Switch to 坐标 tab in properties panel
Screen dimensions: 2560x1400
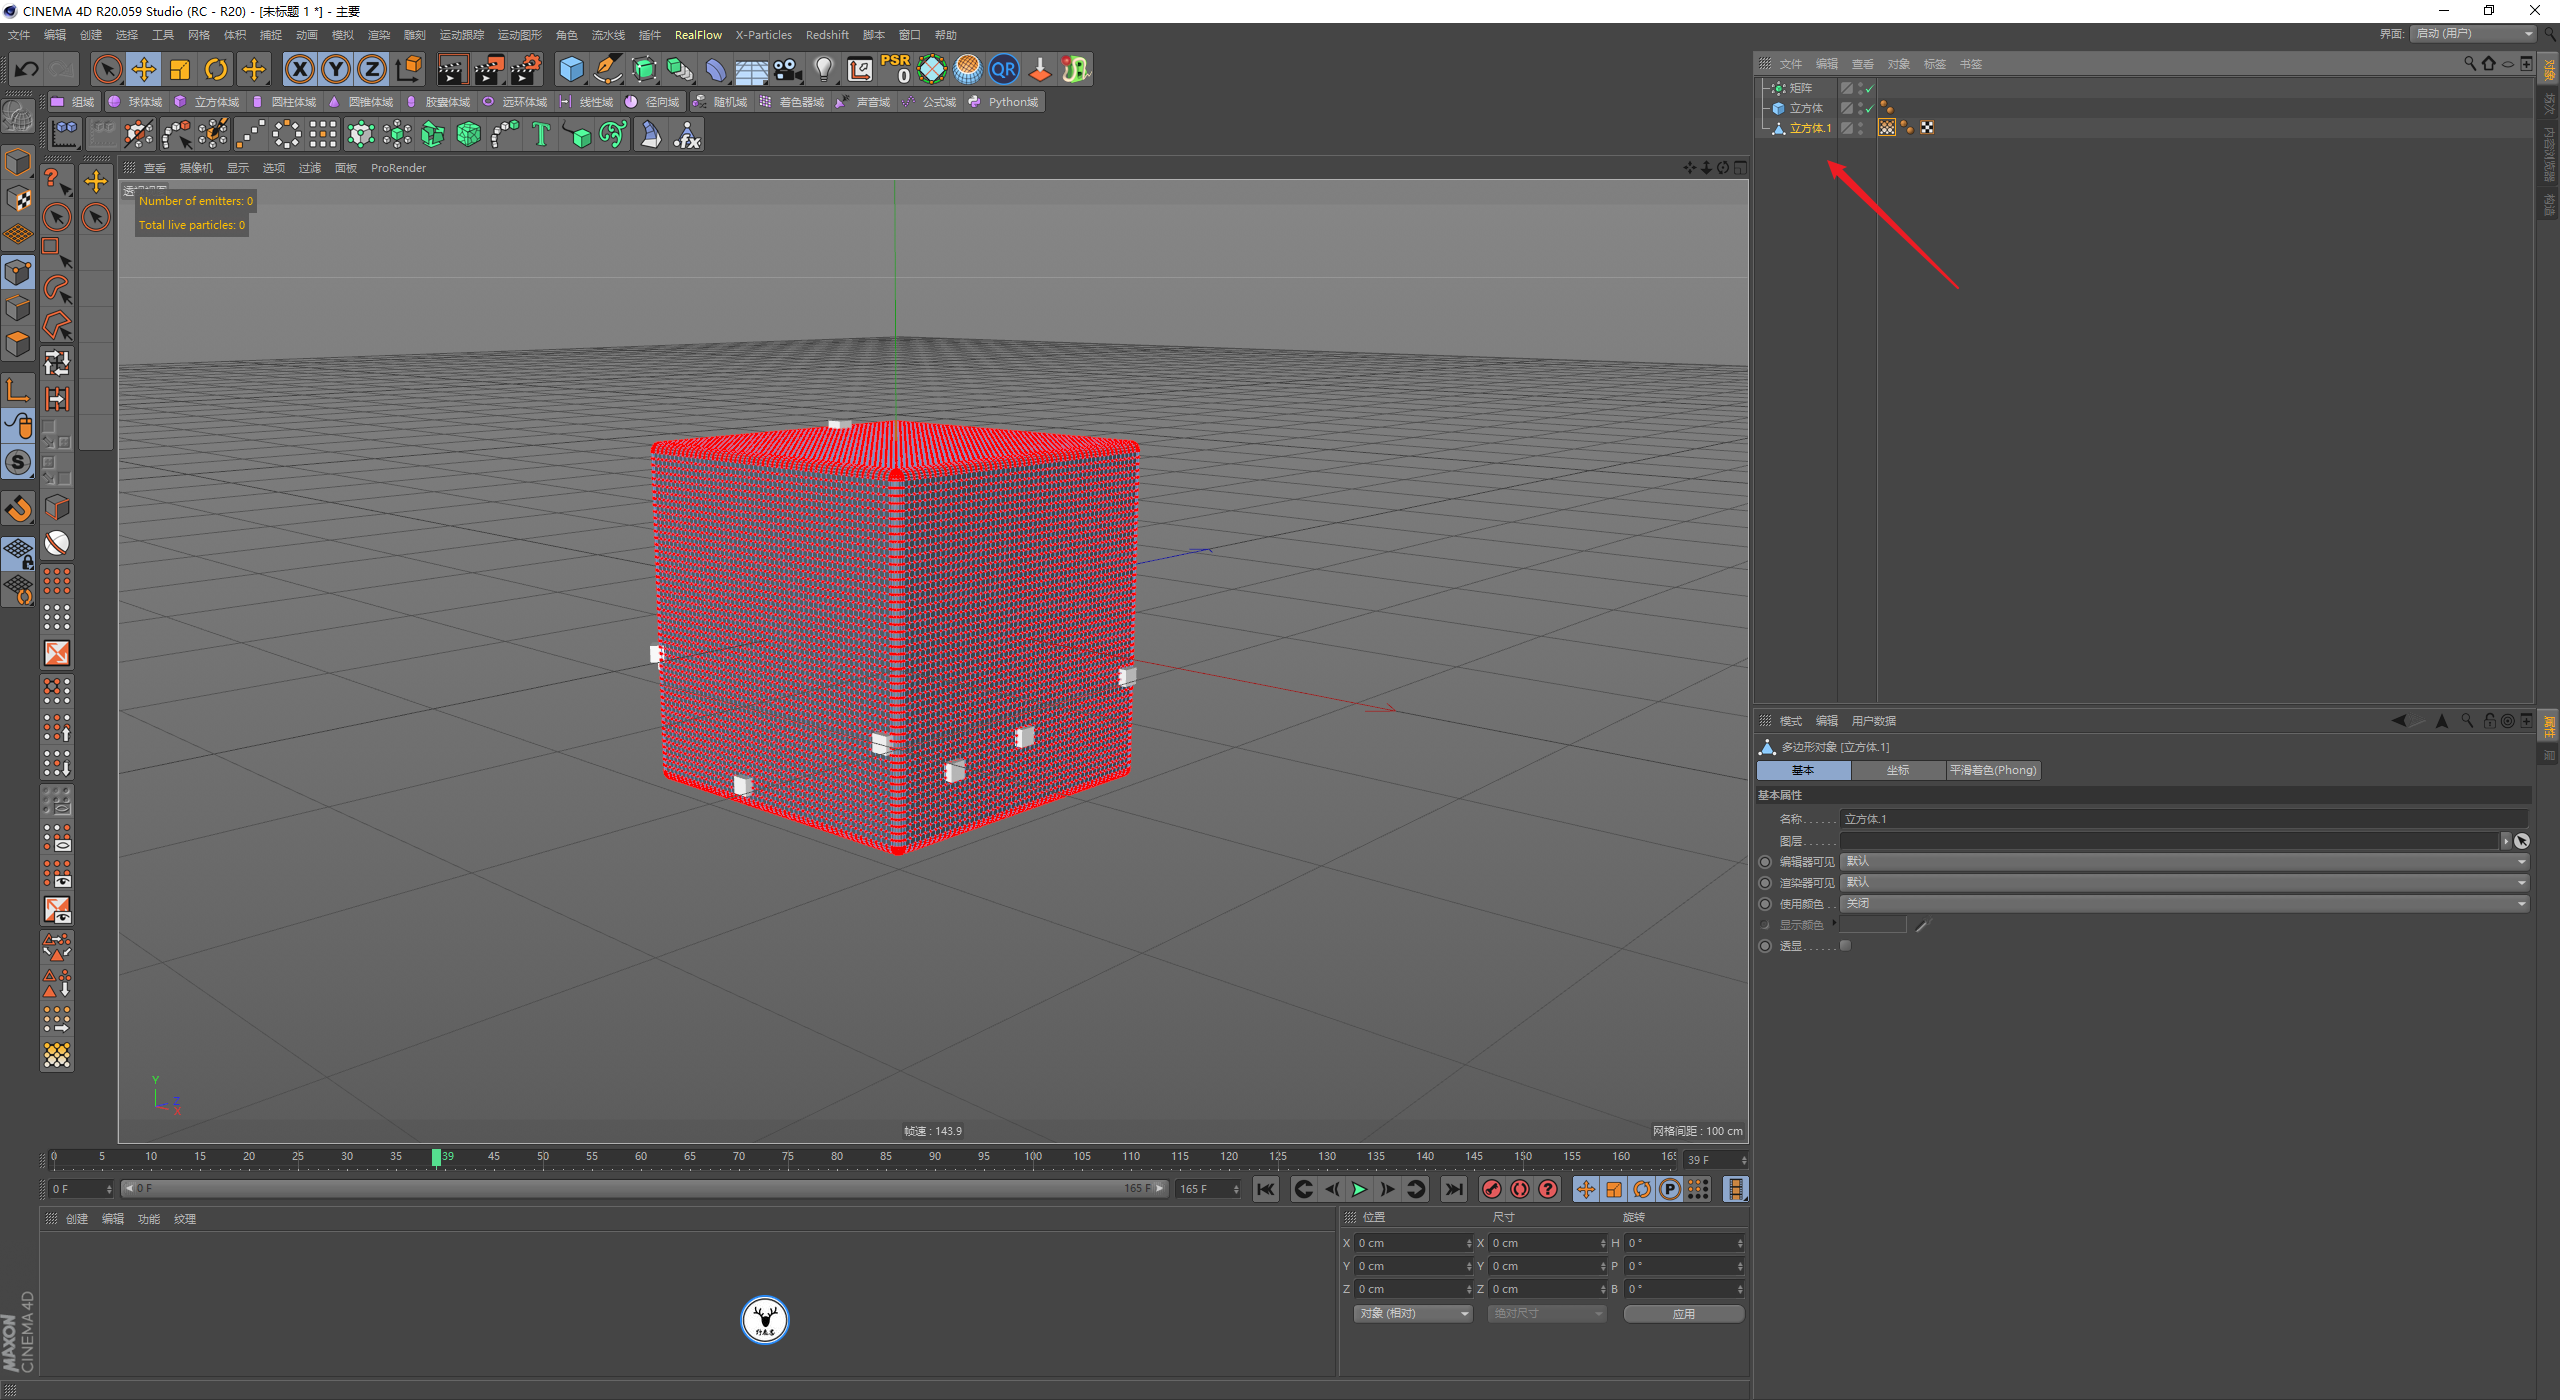(1898, 771)
